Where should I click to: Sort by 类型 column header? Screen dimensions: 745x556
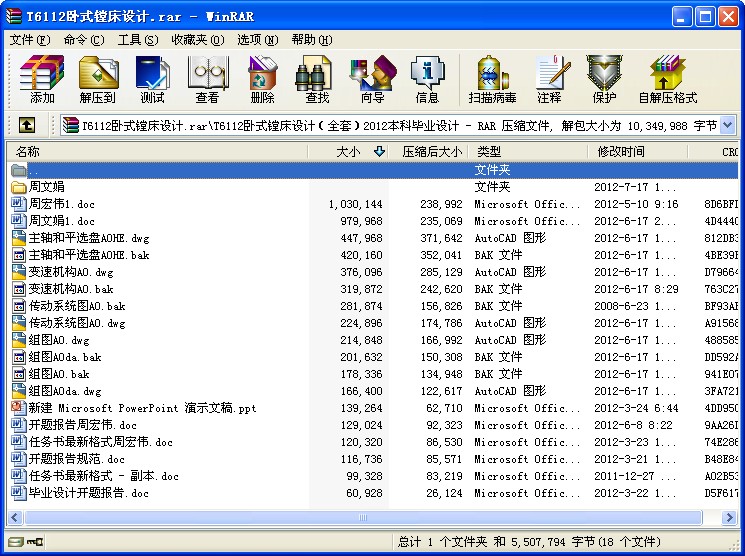528,152
